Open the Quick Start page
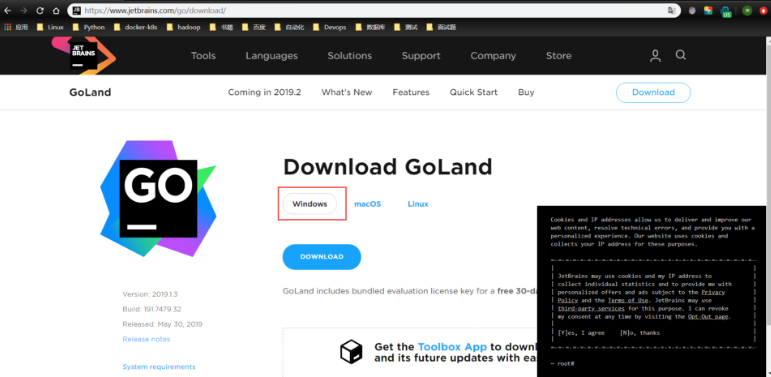This screenshot has width=771, height=377. pos(474,92)
